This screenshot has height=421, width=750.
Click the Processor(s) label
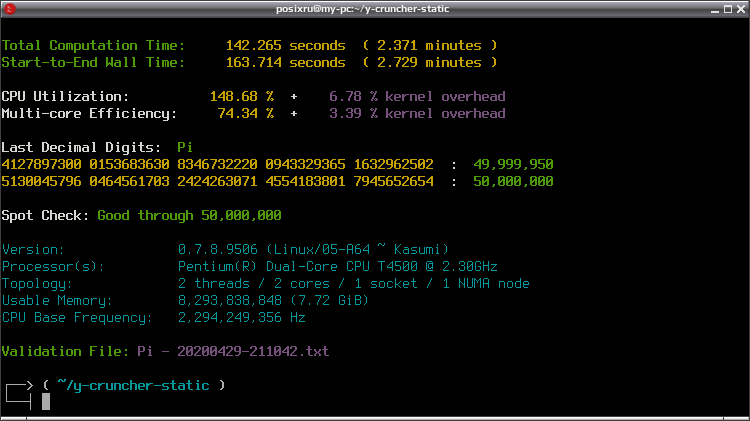point(53,266)
